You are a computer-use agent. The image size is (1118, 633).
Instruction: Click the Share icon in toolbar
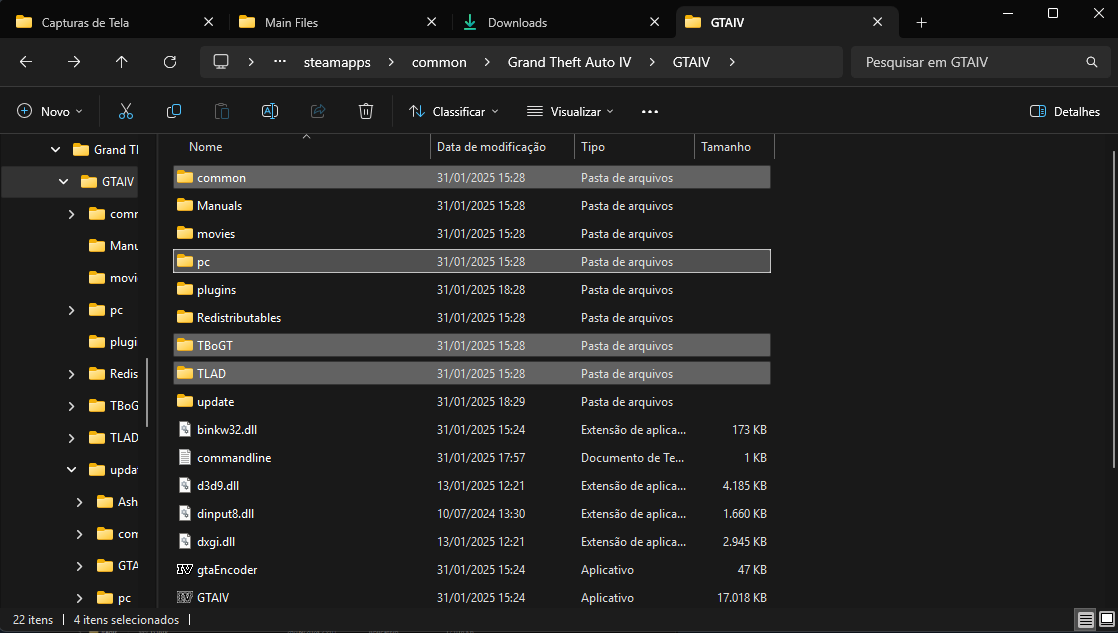(x=318, y=111)
